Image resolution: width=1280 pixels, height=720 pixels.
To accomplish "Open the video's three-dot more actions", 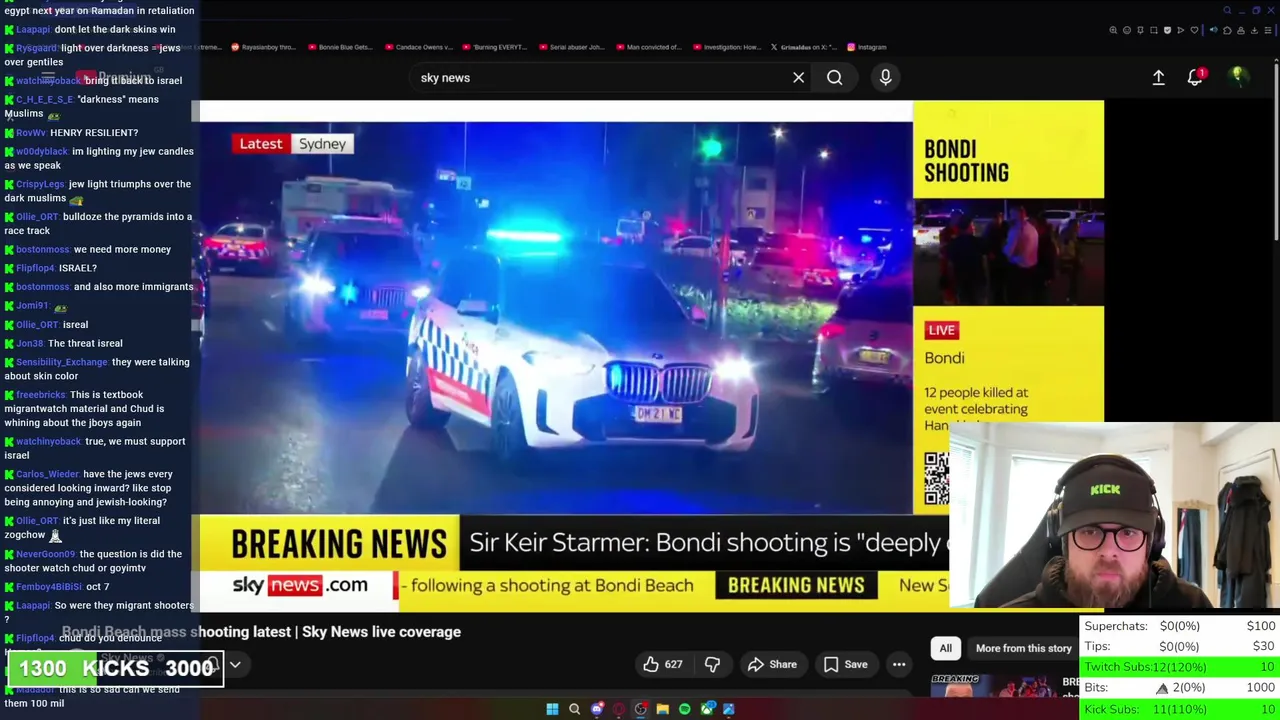I will 899,664.
